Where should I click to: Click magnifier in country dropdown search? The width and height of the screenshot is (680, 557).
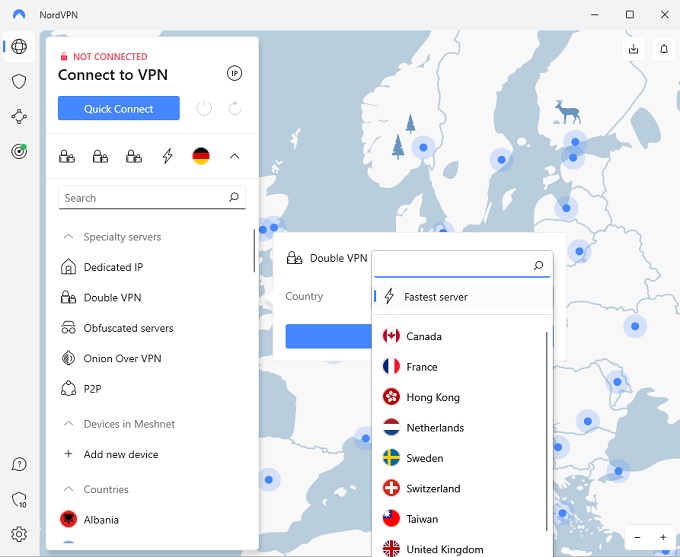click(x=538, y=265)
